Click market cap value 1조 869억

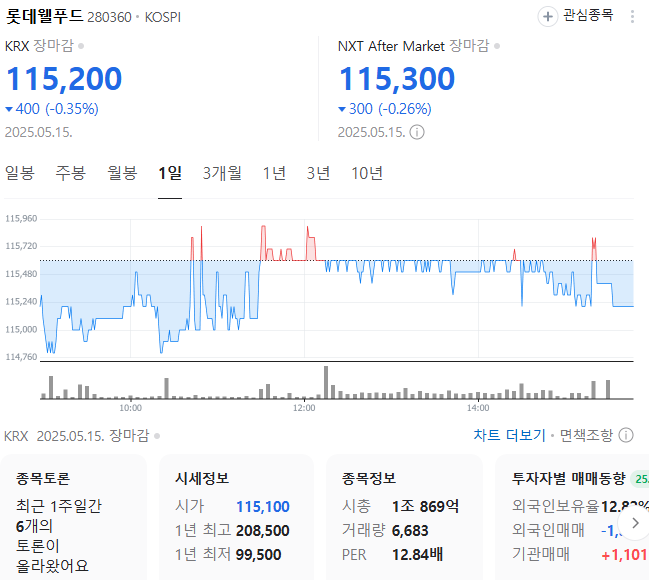pos(425,507)
